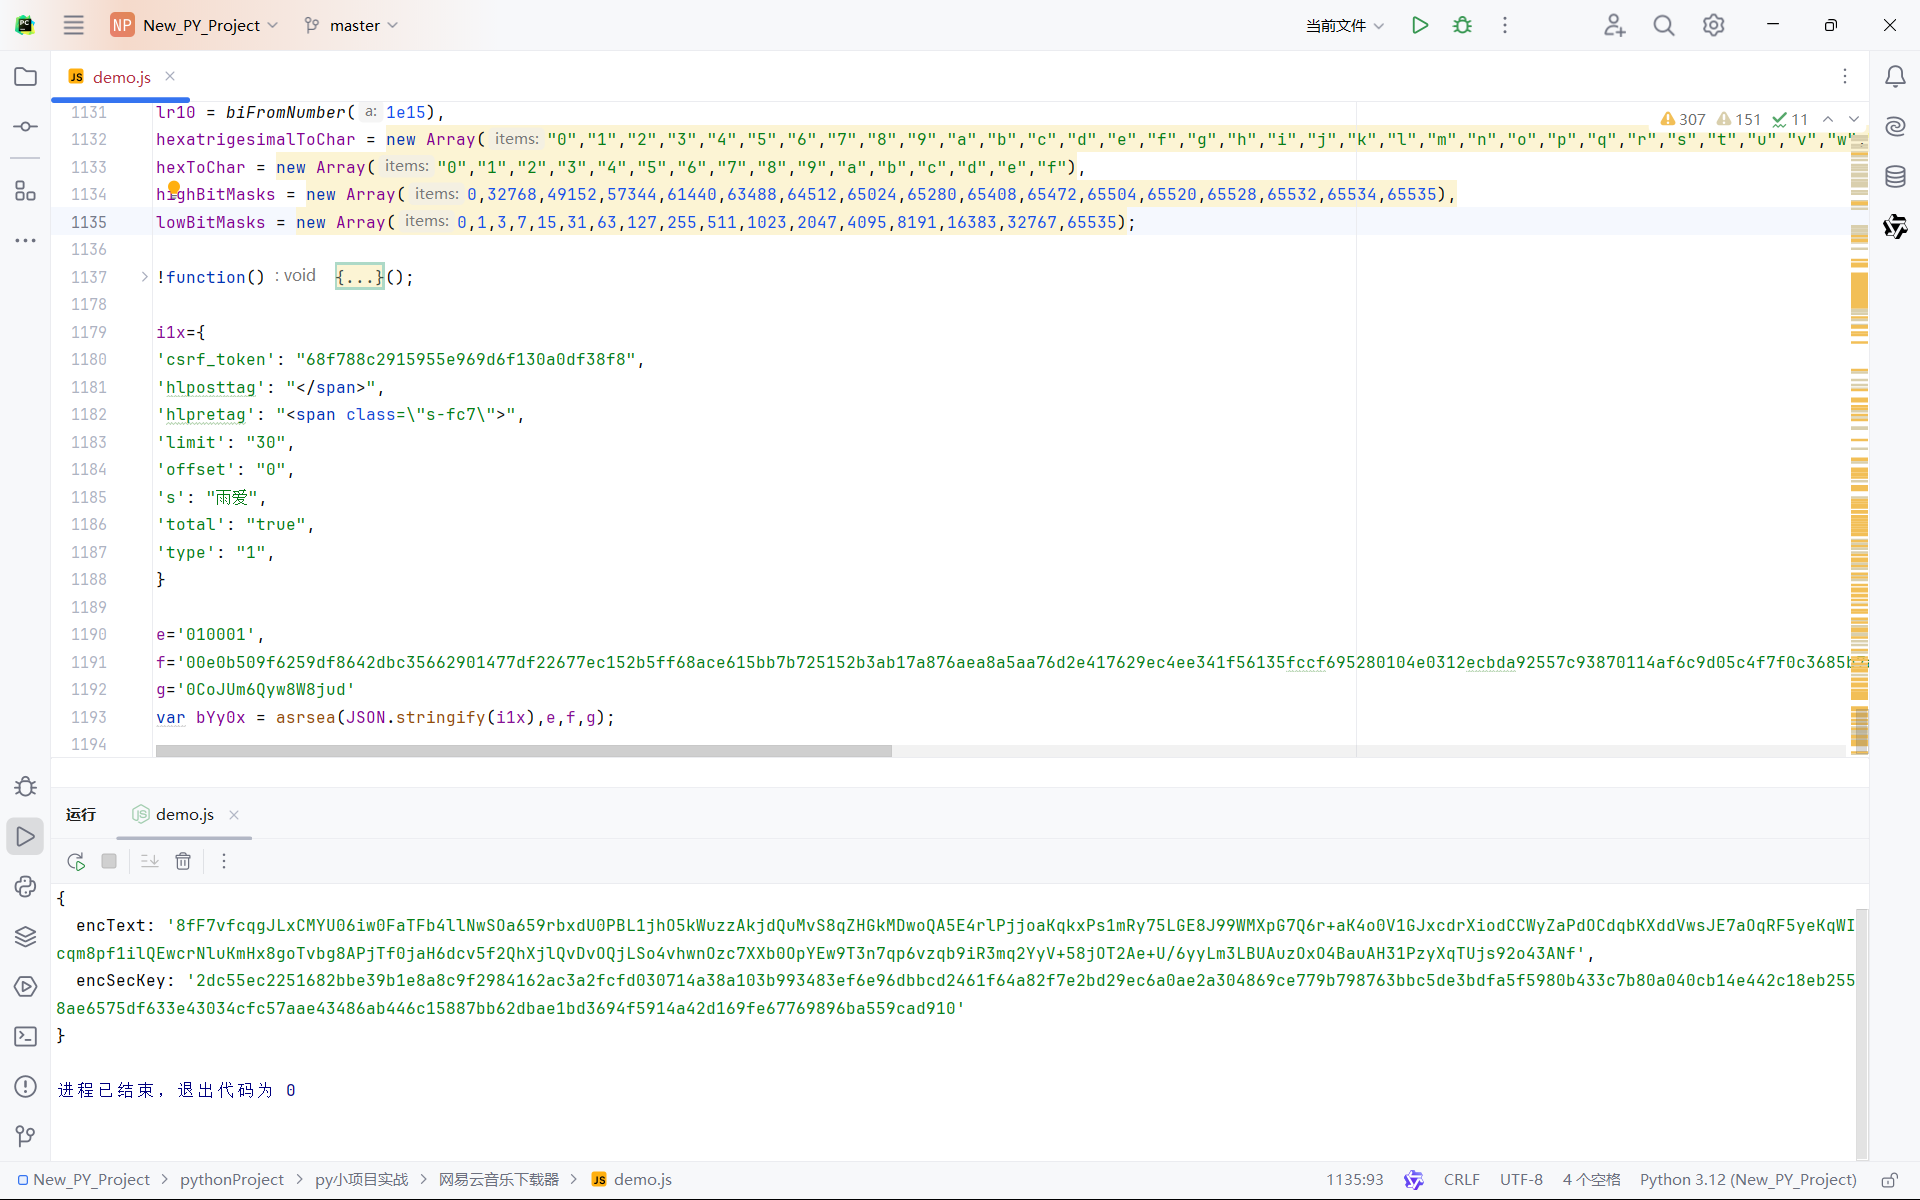Open the Notifications bell panel
The width and height of the screenshot is (1920, 1200).
(1895, 77)
